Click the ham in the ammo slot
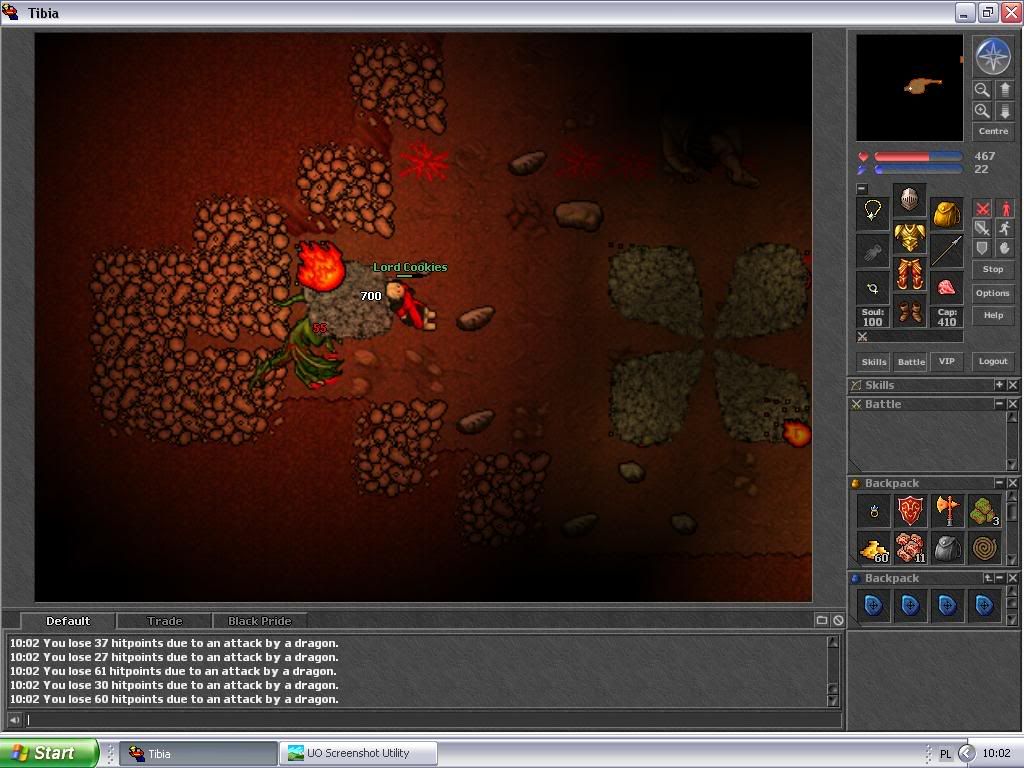Screen dimensions: 1024x768 point(946,288)
